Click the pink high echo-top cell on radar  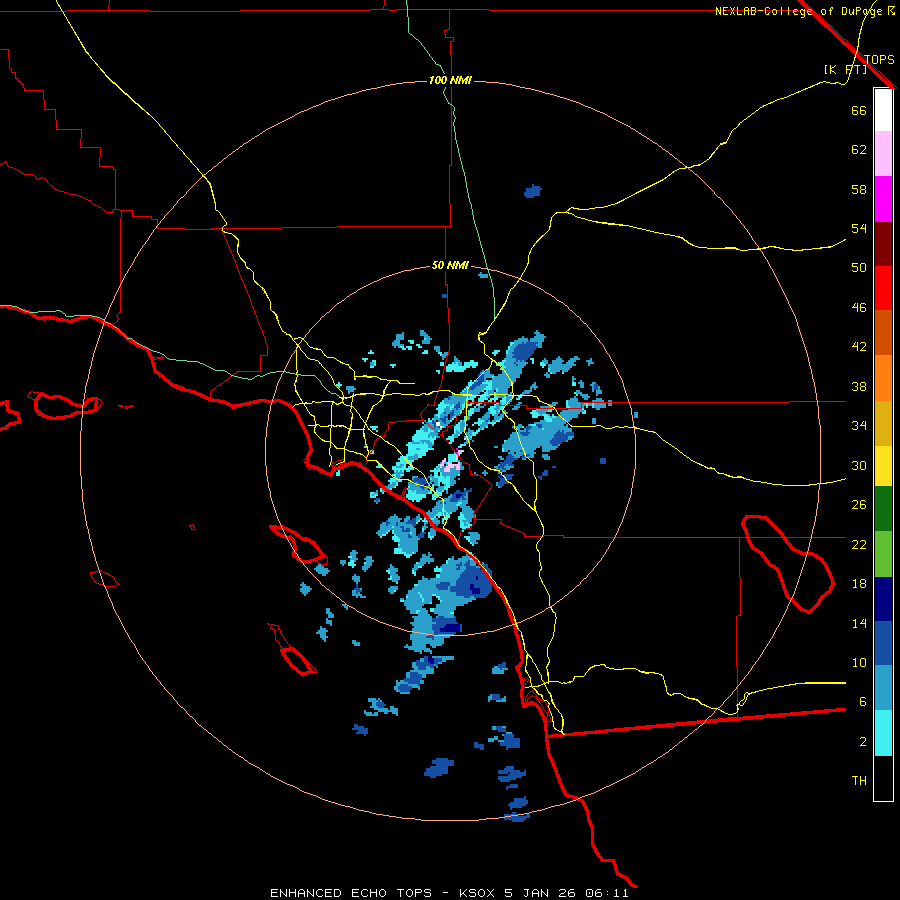pos(451,464)
